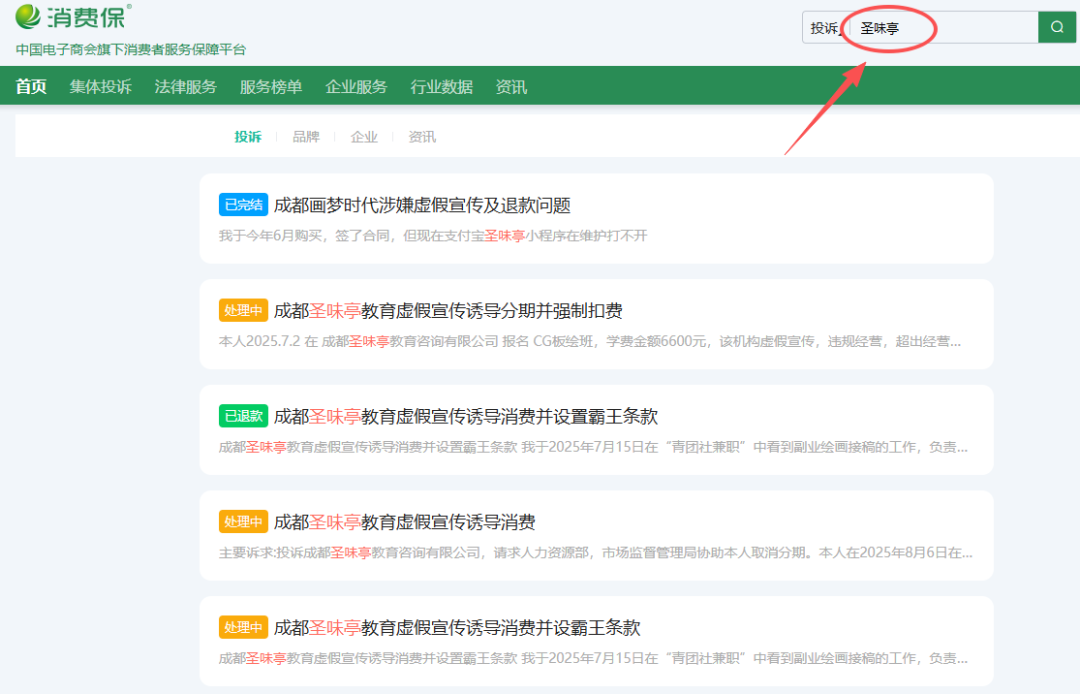The width and height of the screenshot is (1080, 694).
Task: Click the summary starting 主要诉求:投诉成都圣味亭
Action: click(596, 553)
